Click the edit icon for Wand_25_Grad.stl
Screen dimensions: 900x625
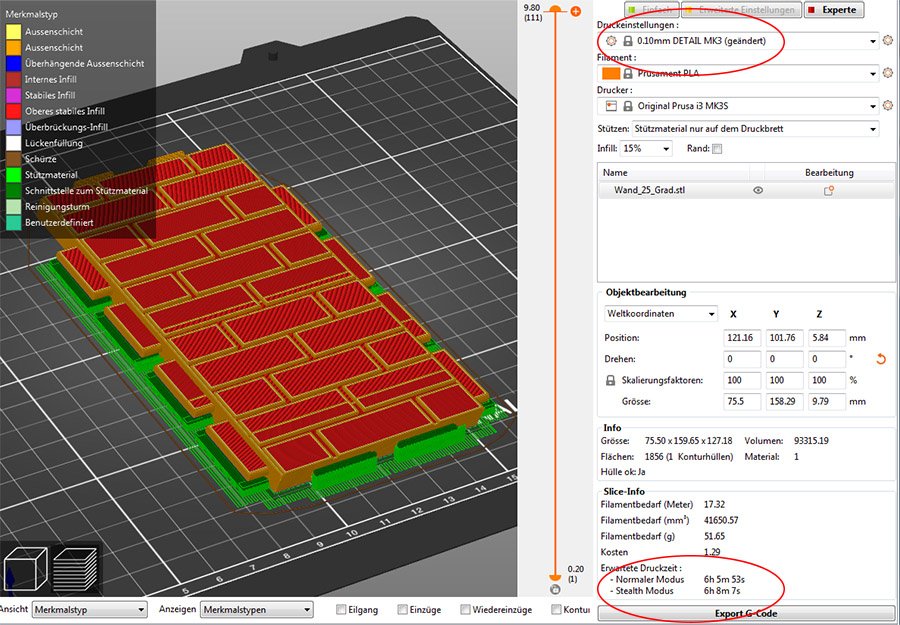(829, 190)
